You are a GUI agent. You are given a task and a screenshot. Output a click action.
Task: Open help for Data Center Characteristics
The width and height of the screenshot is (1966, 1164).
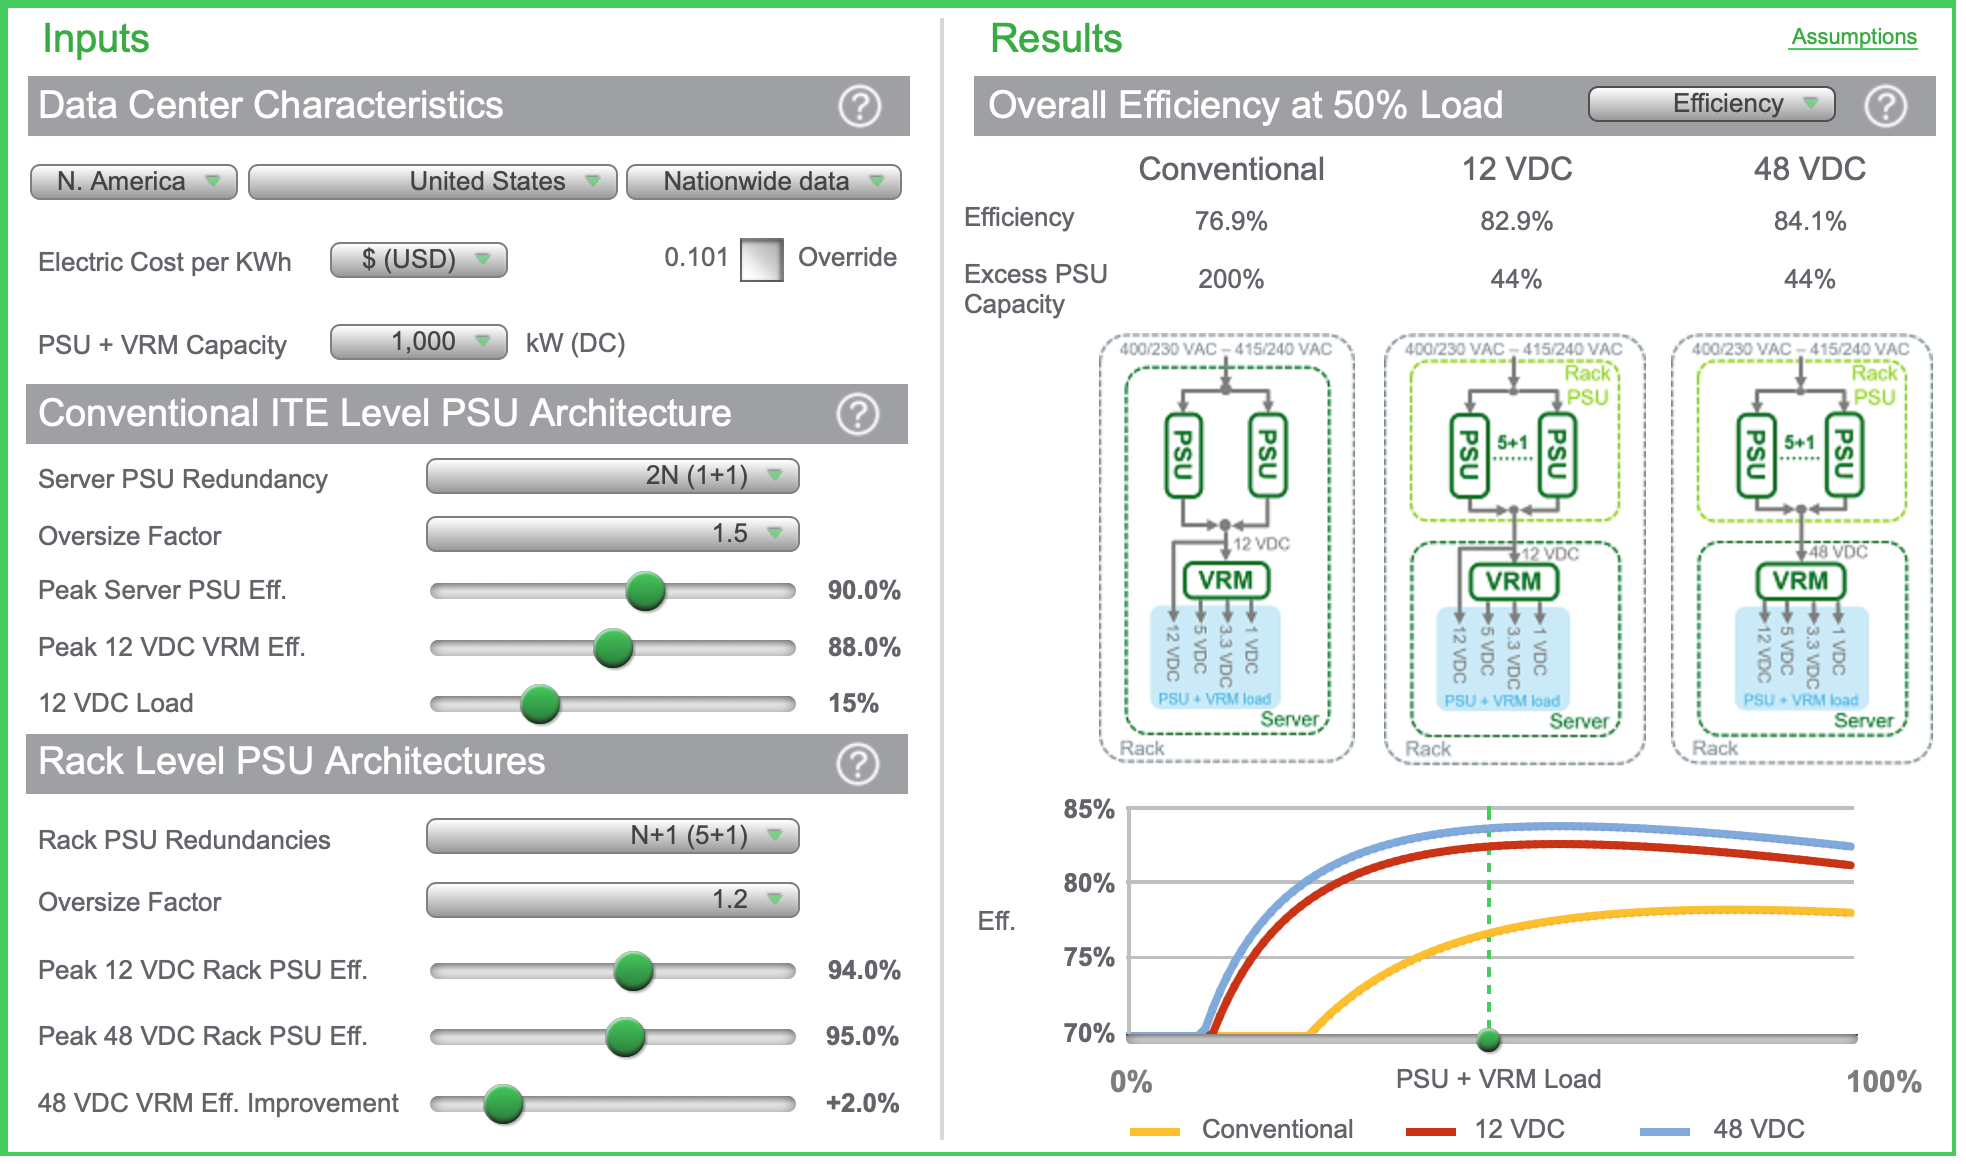(859, 106)
